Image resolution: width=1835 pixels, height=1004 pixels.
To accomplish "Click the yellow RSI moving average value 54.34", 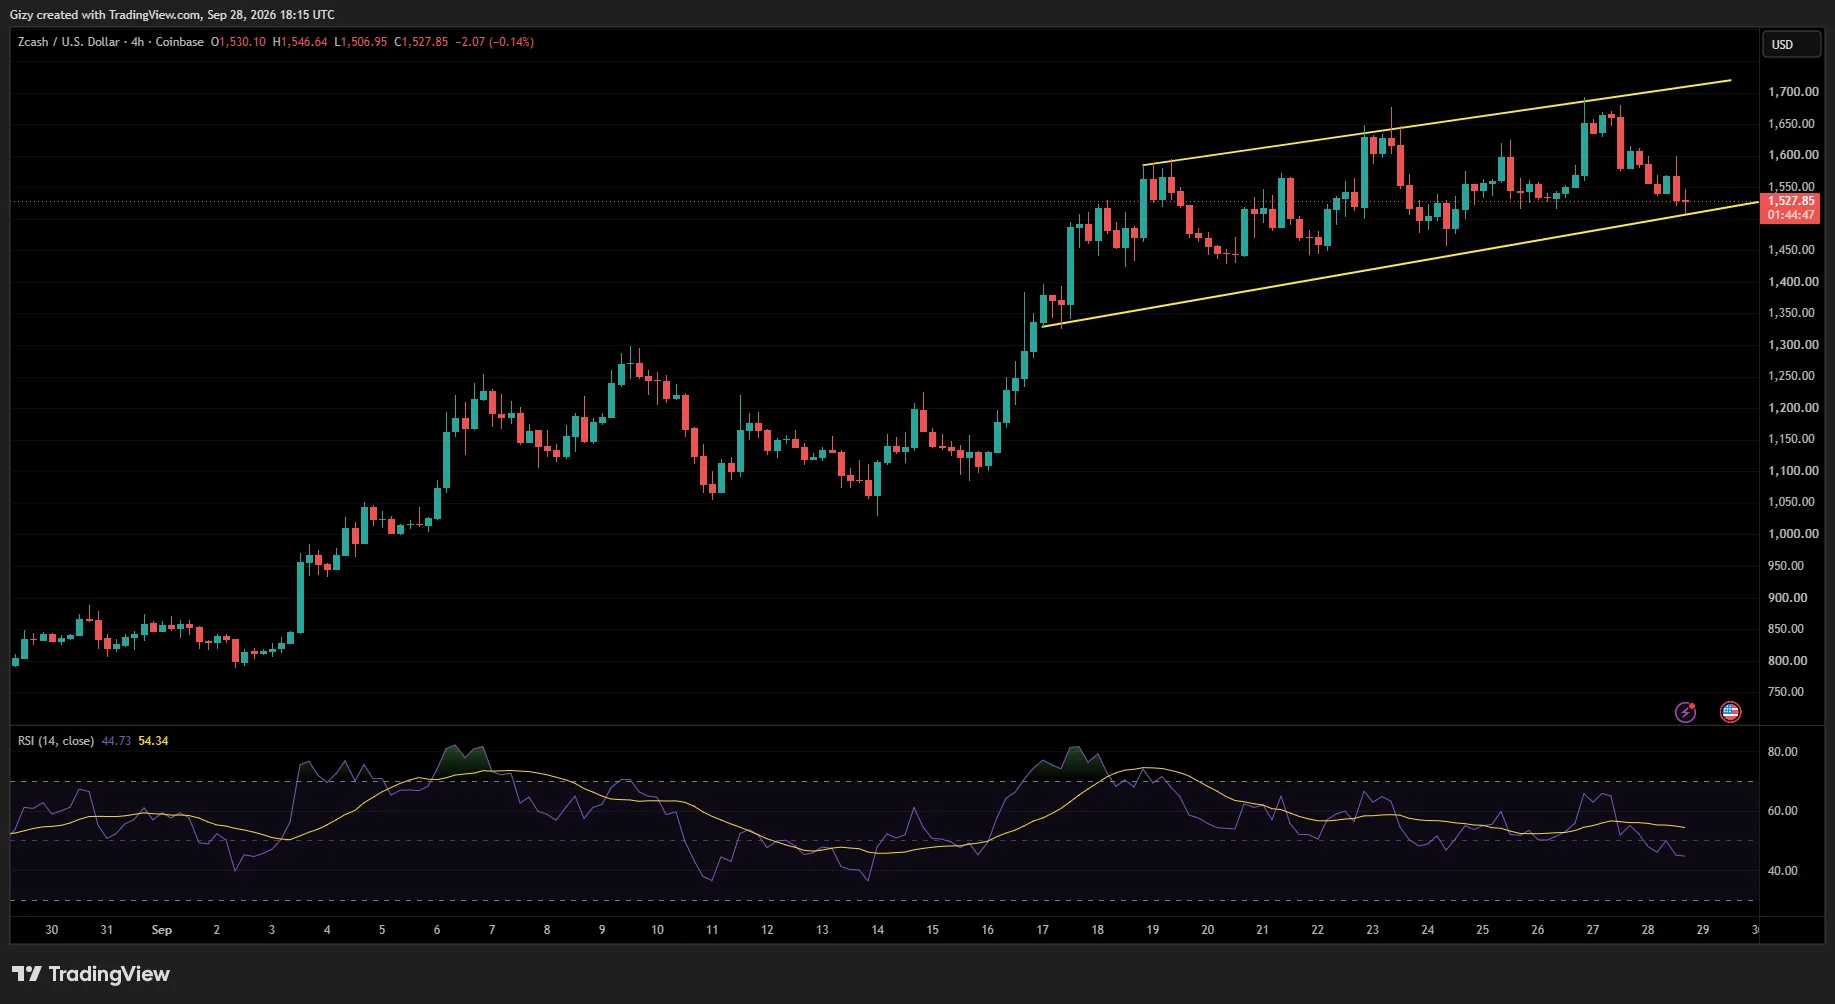I will [x=153, y=741].
